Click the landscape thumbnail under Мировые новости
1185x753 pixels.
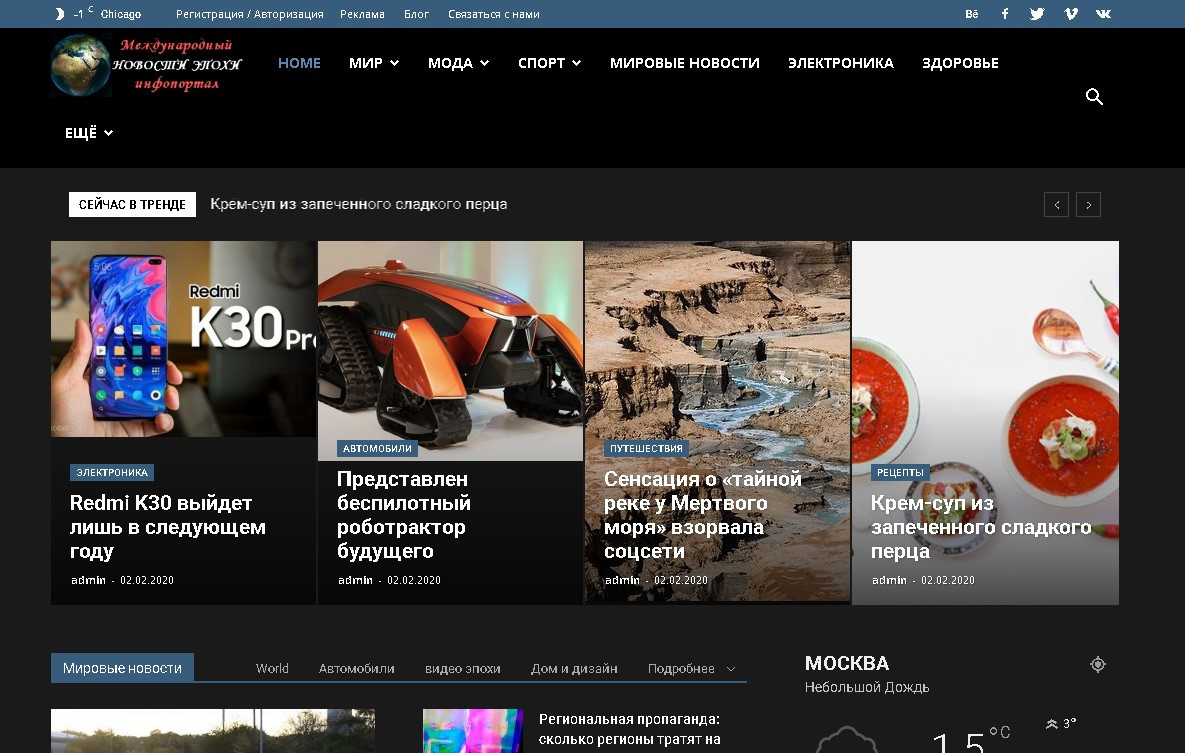[212, 731]
